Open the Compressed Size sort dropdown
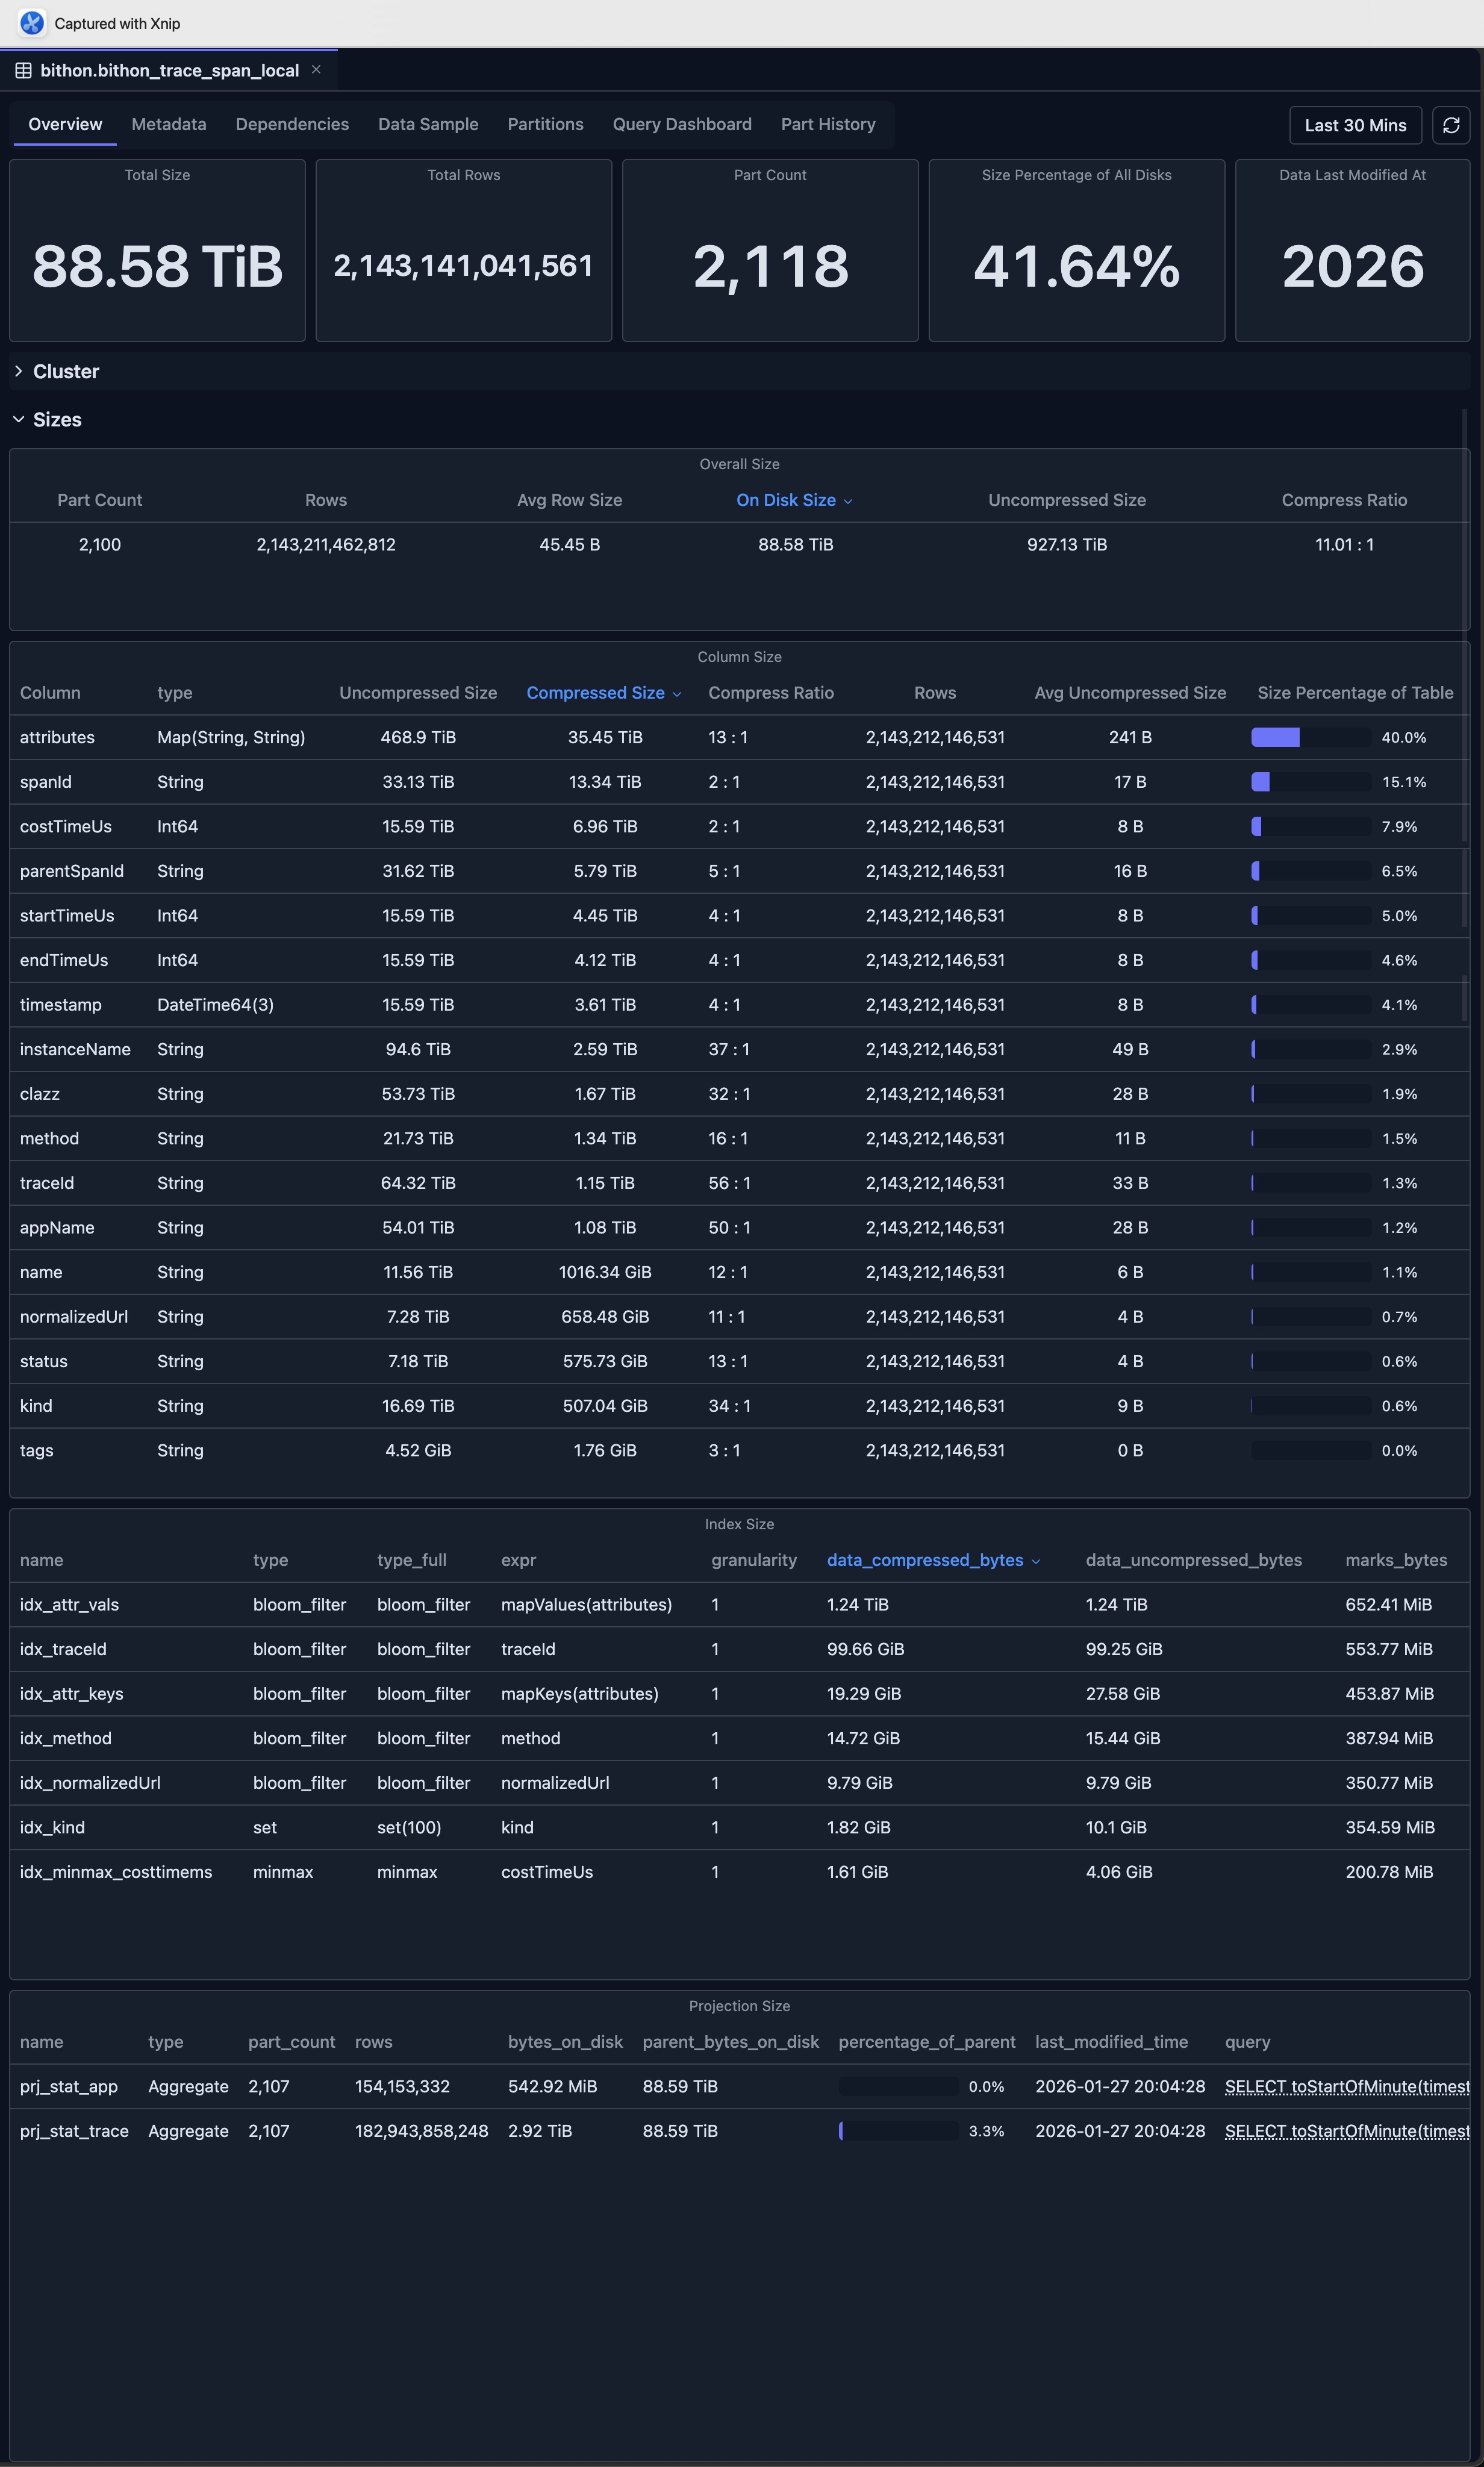1484x2467 pixels. (x=677, y=693)
